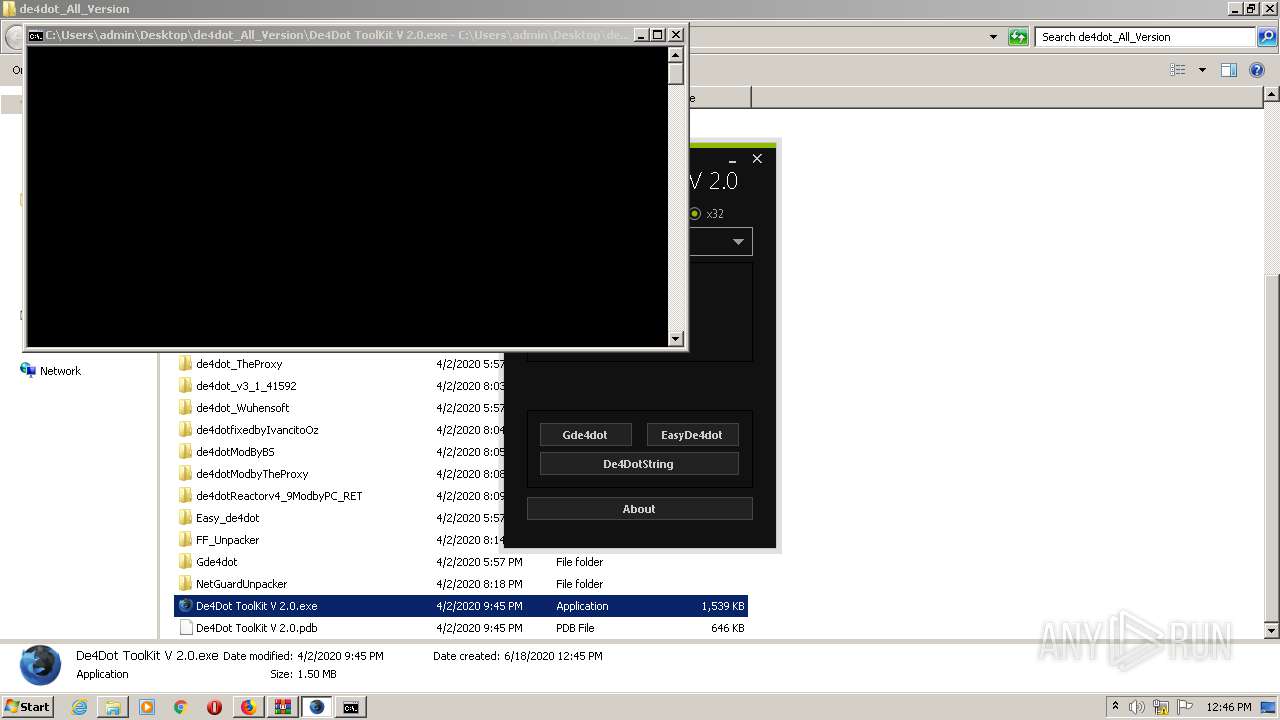Click the Action Center flag icon

click(x=1183, y=707)
